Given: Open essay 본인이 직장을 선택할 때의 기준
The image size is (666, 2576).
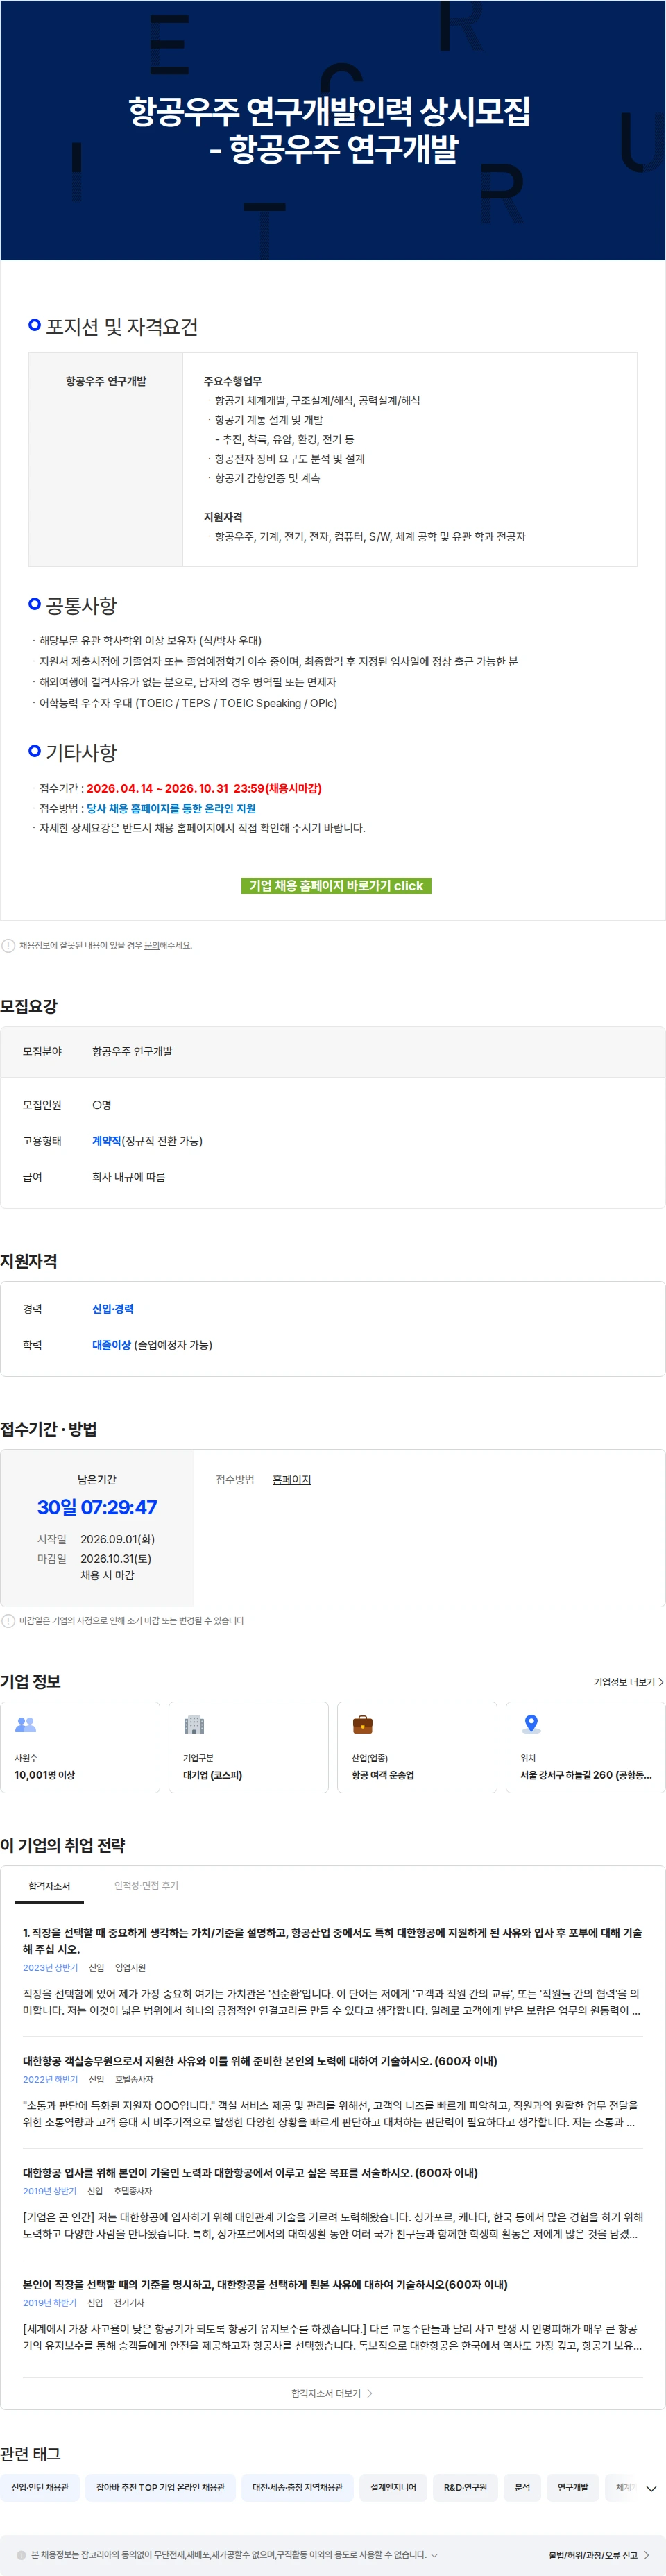Looking at the screenshot, I should click(265, 2284).
